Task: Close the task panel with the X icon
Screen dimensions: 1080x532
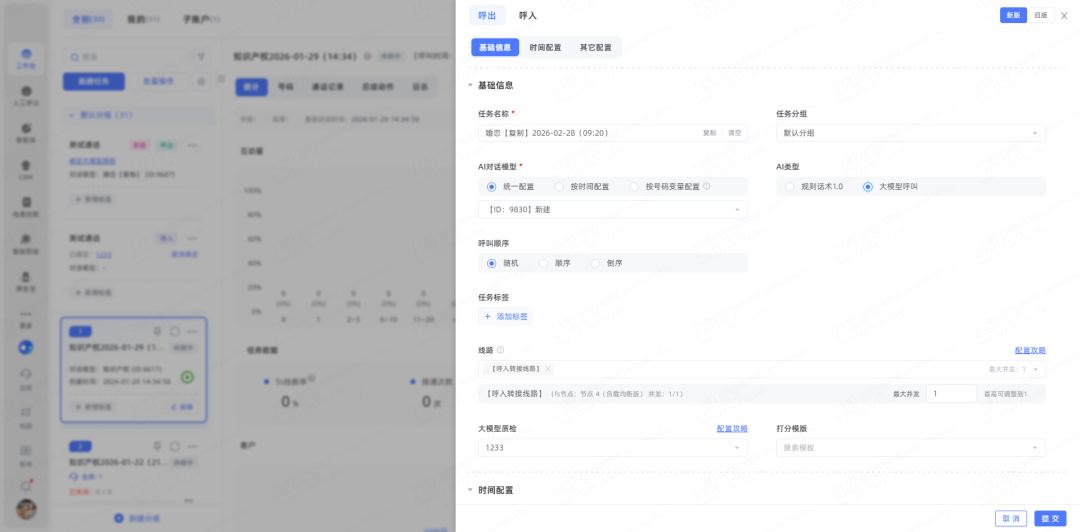Action: (1064, 16)
